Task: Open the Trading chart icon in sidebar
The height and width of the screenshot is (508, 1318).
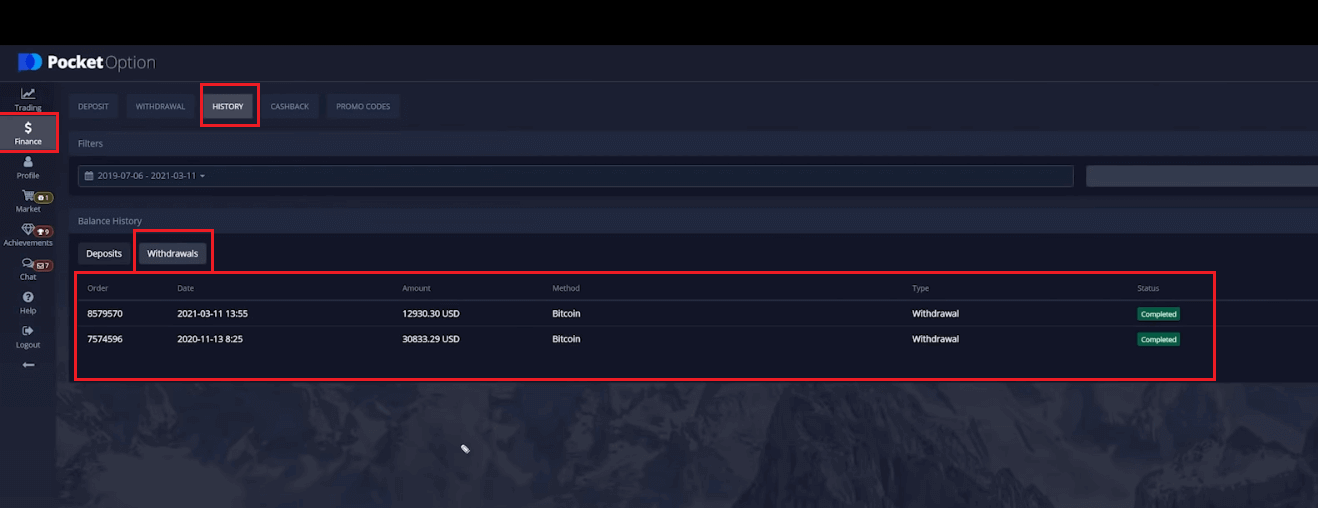Action: coord(28,95)
